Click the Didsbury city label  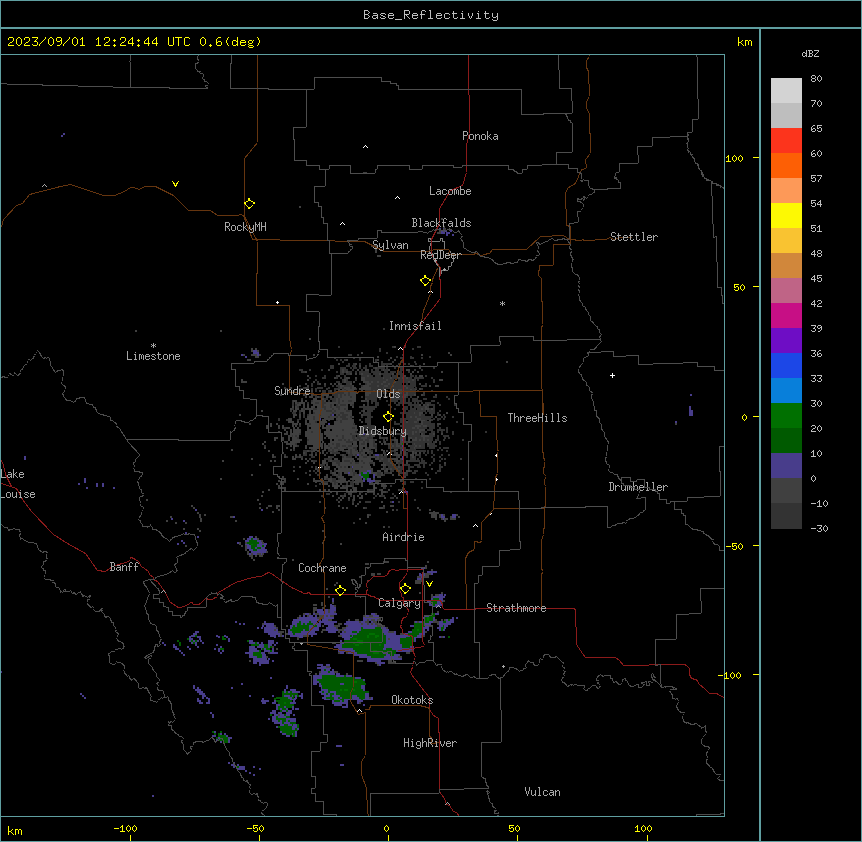tap(382, 431)
